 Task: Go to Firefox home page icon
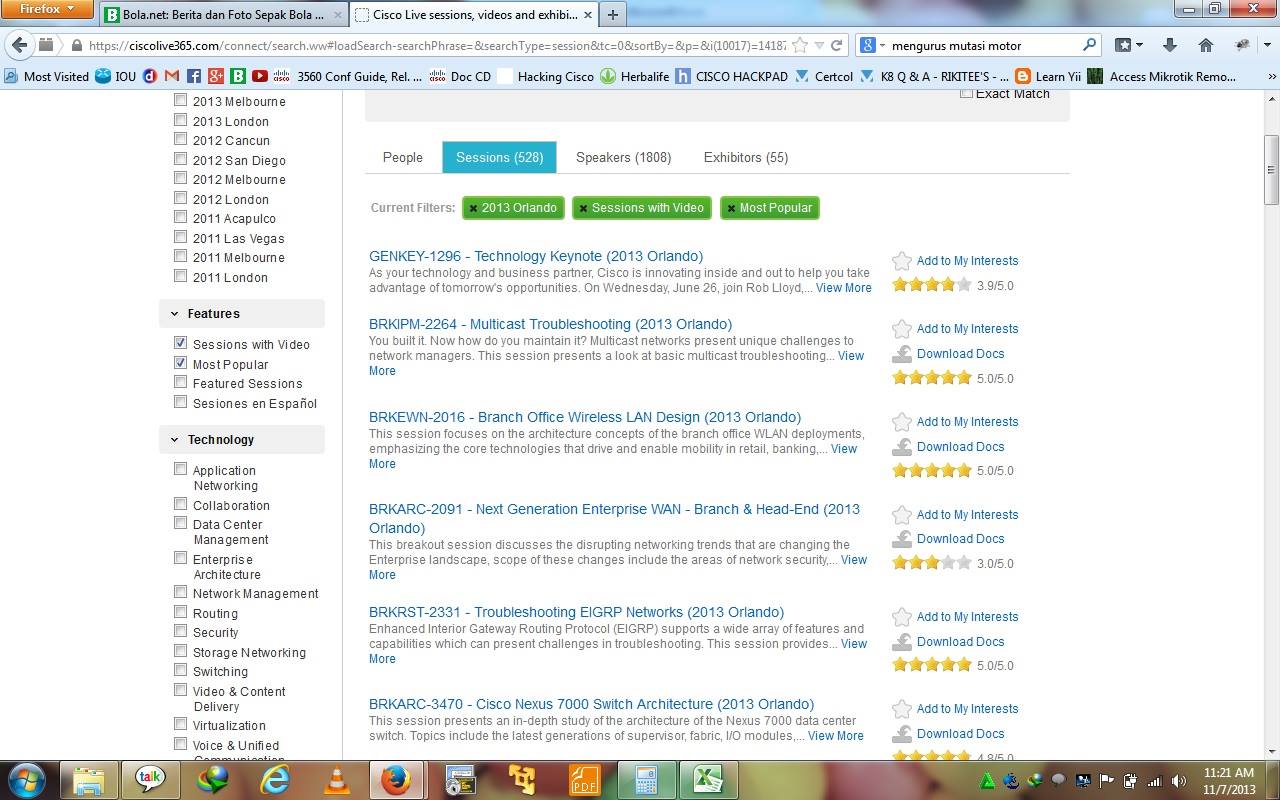(x=1205, y=45)
